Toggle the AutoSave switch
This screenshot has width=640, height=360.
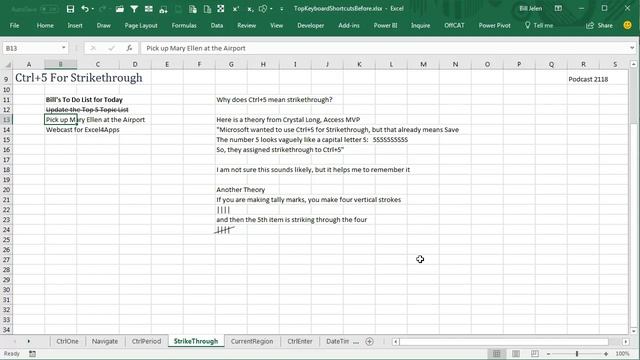tap(48, 9)
